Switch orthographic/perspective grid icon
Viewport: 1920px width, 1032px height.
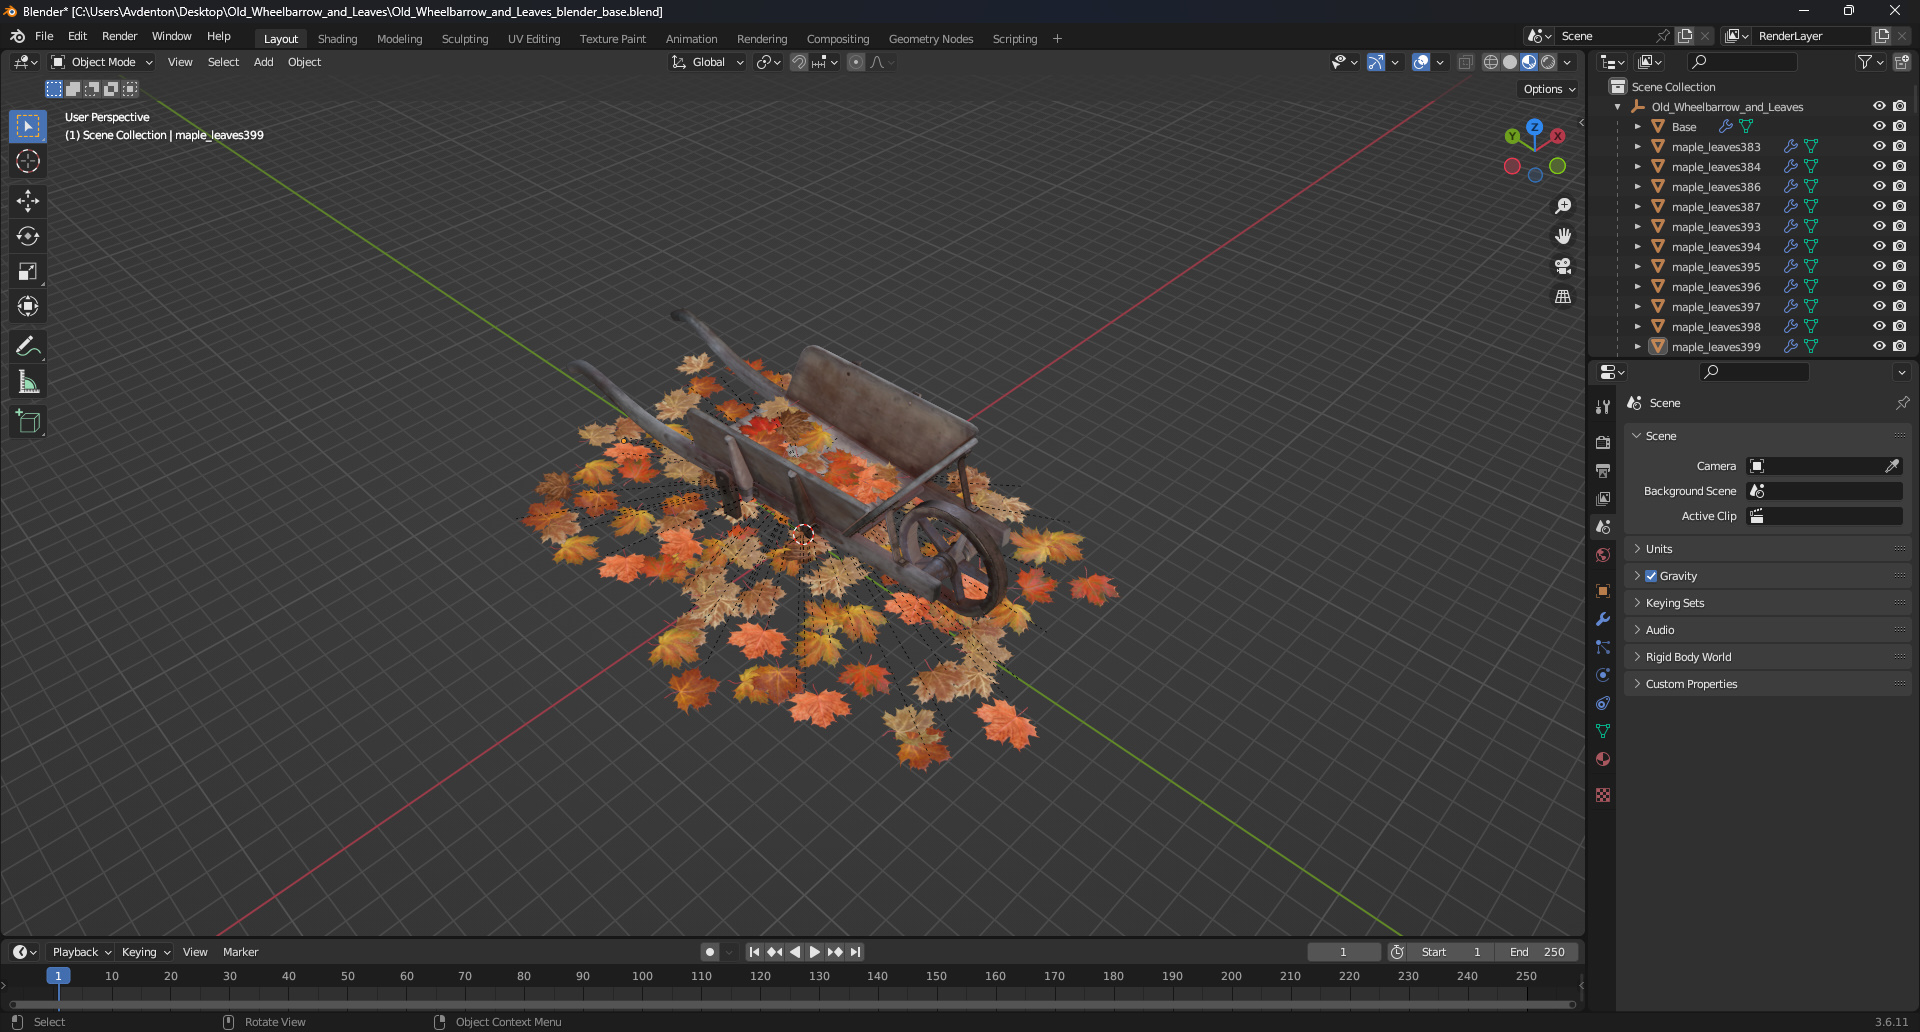click(x=1563, y=297)
